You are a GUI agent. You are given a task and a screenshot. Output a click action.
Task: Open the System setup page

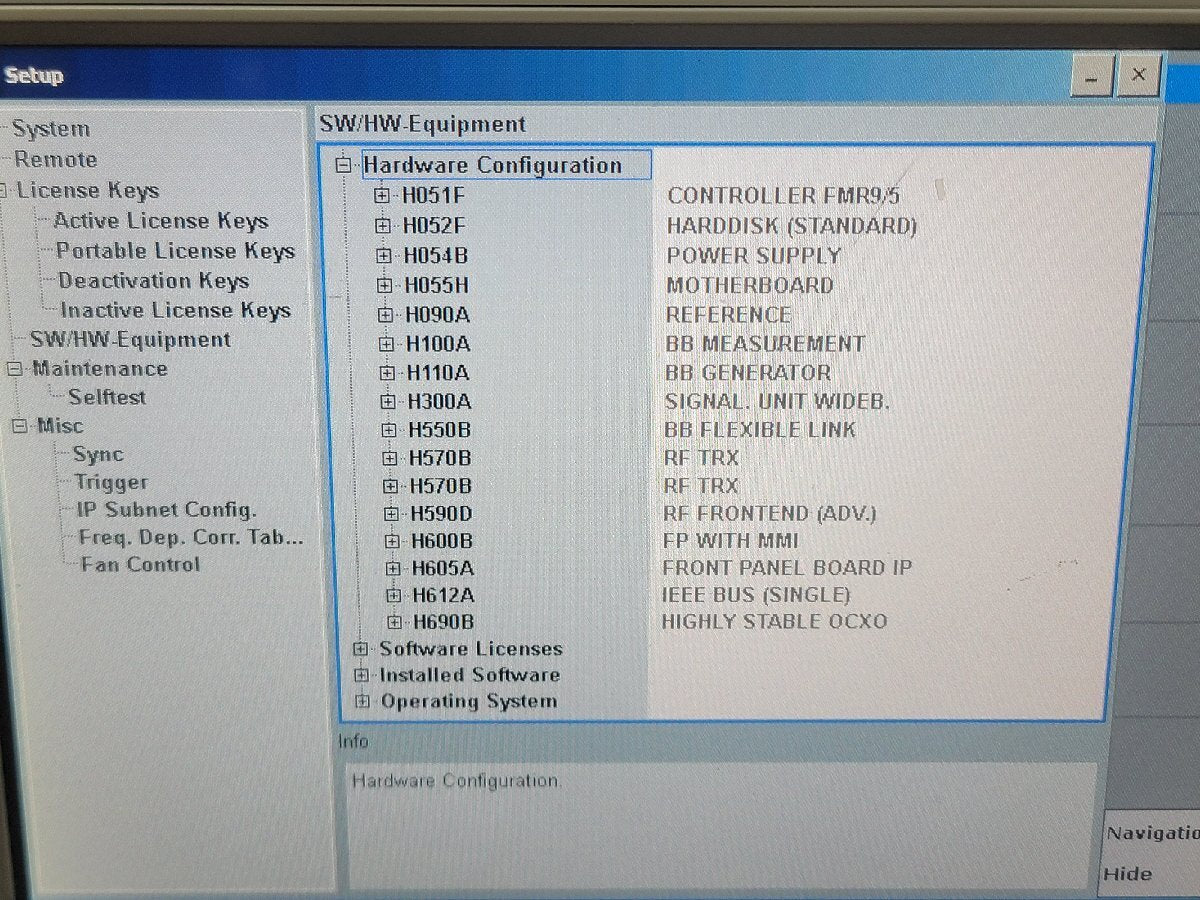coord(51,129)
